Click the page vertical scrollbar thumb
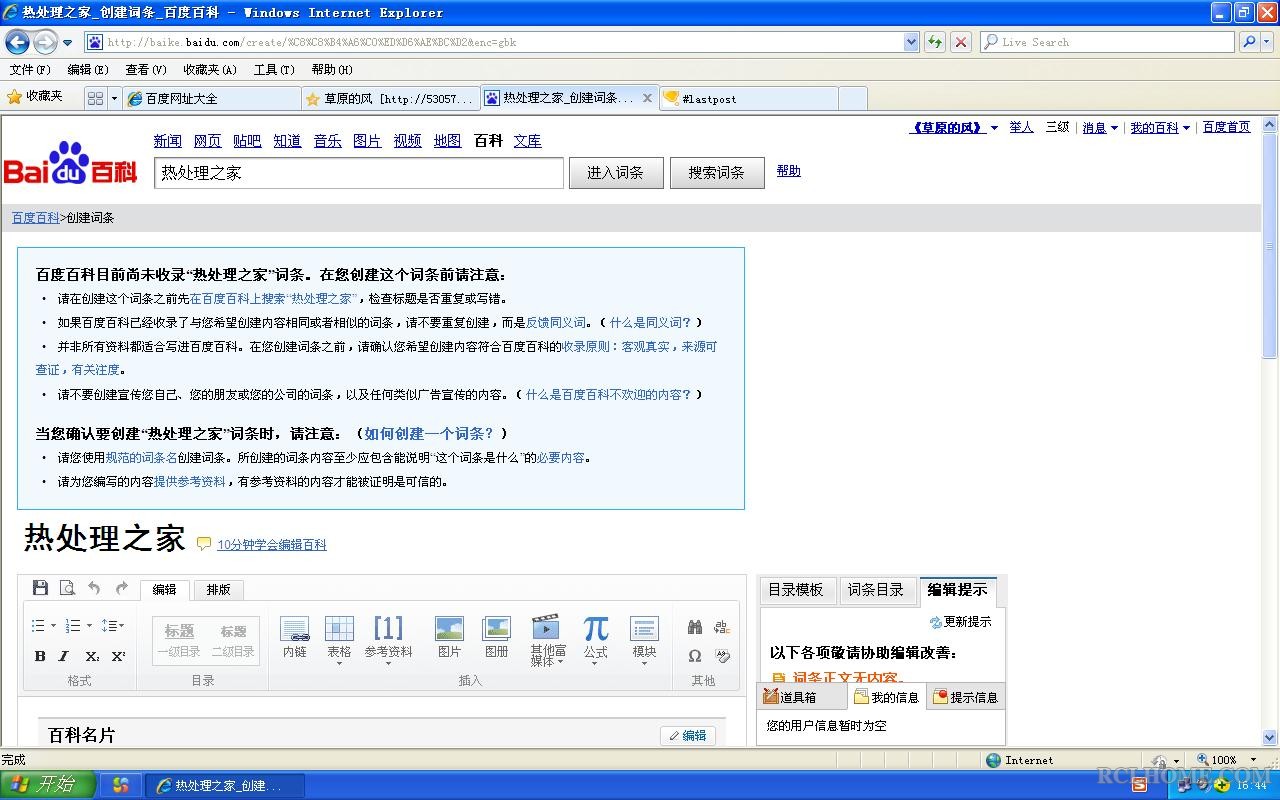1280x800 pixels. pos(1270,248)
